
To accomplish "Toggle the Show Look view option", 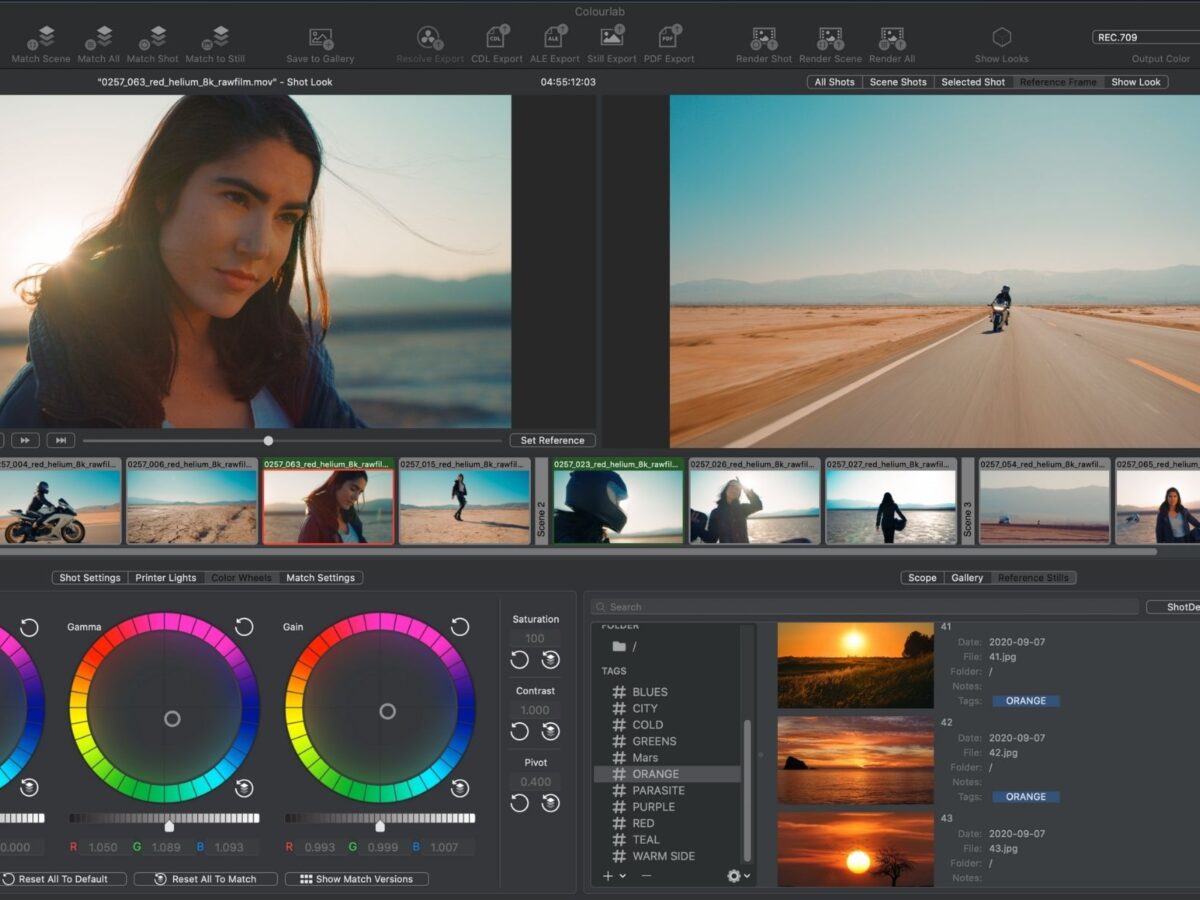I will 1136,82.
